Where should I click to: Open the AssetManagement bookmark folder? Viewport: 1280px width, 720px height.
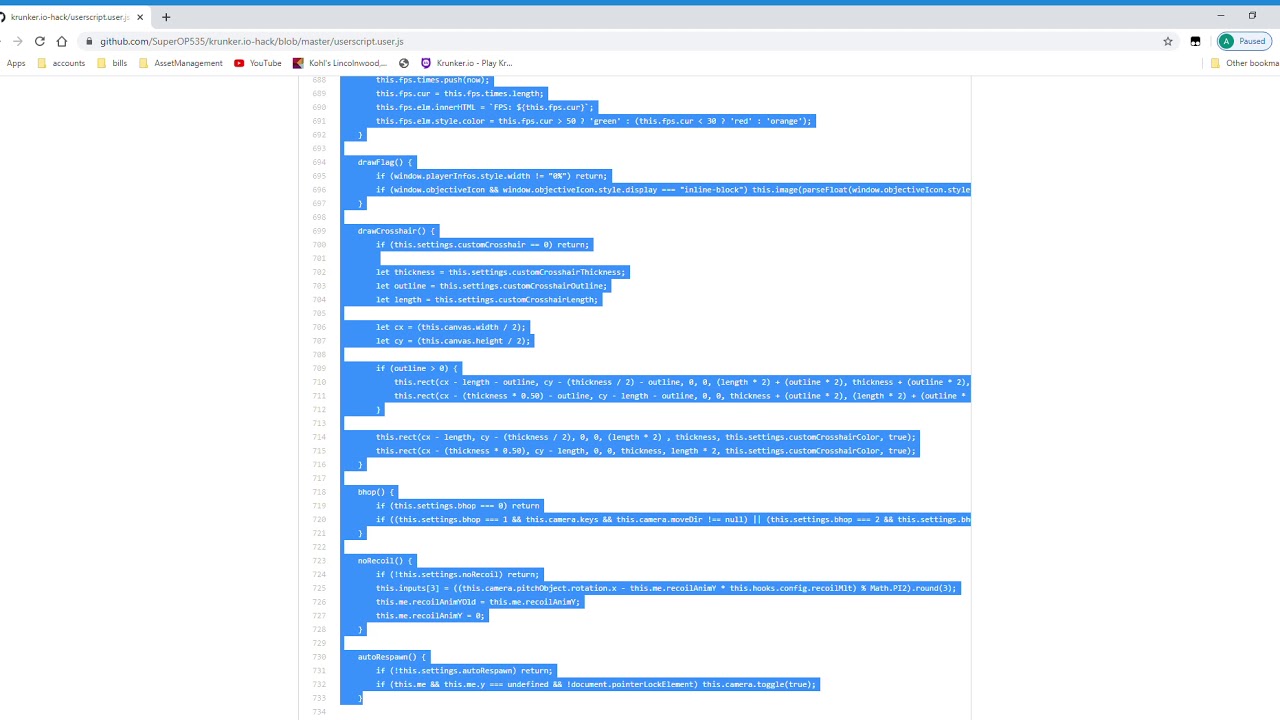pos(181,63)
